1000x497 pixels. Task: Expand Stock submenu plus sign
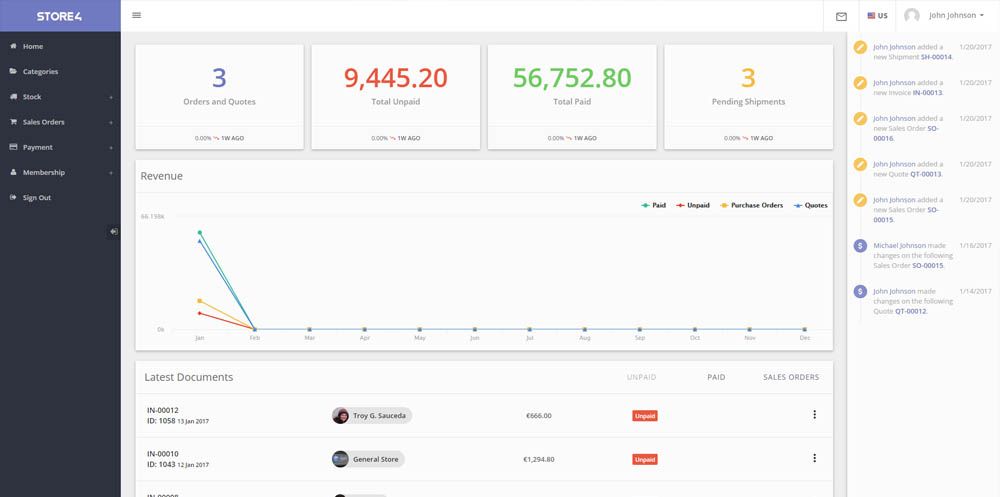[x=111, y=98]
